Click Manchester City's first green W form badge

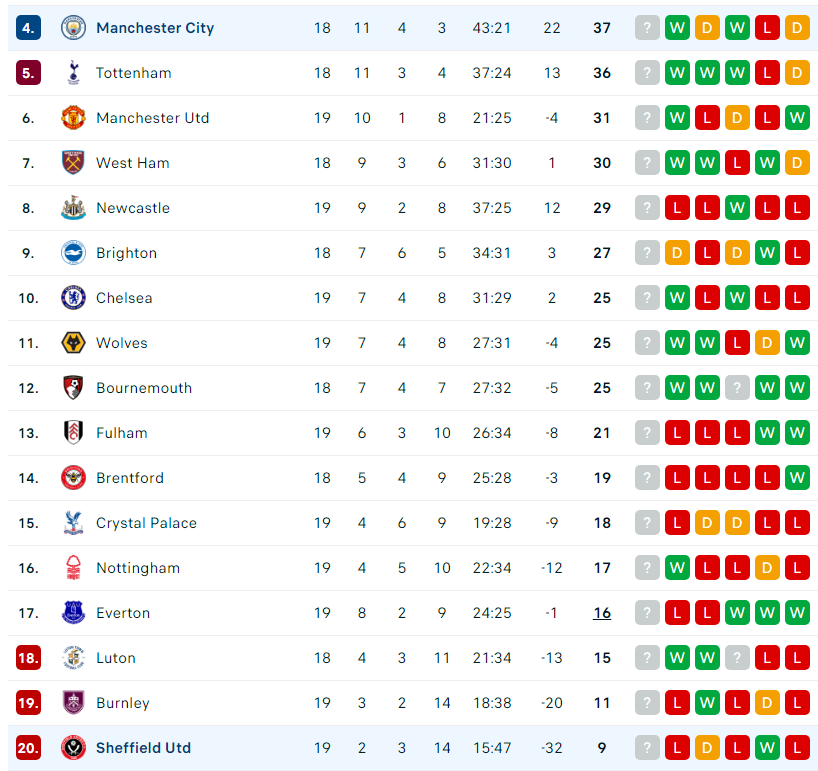[x=677, y=28]
